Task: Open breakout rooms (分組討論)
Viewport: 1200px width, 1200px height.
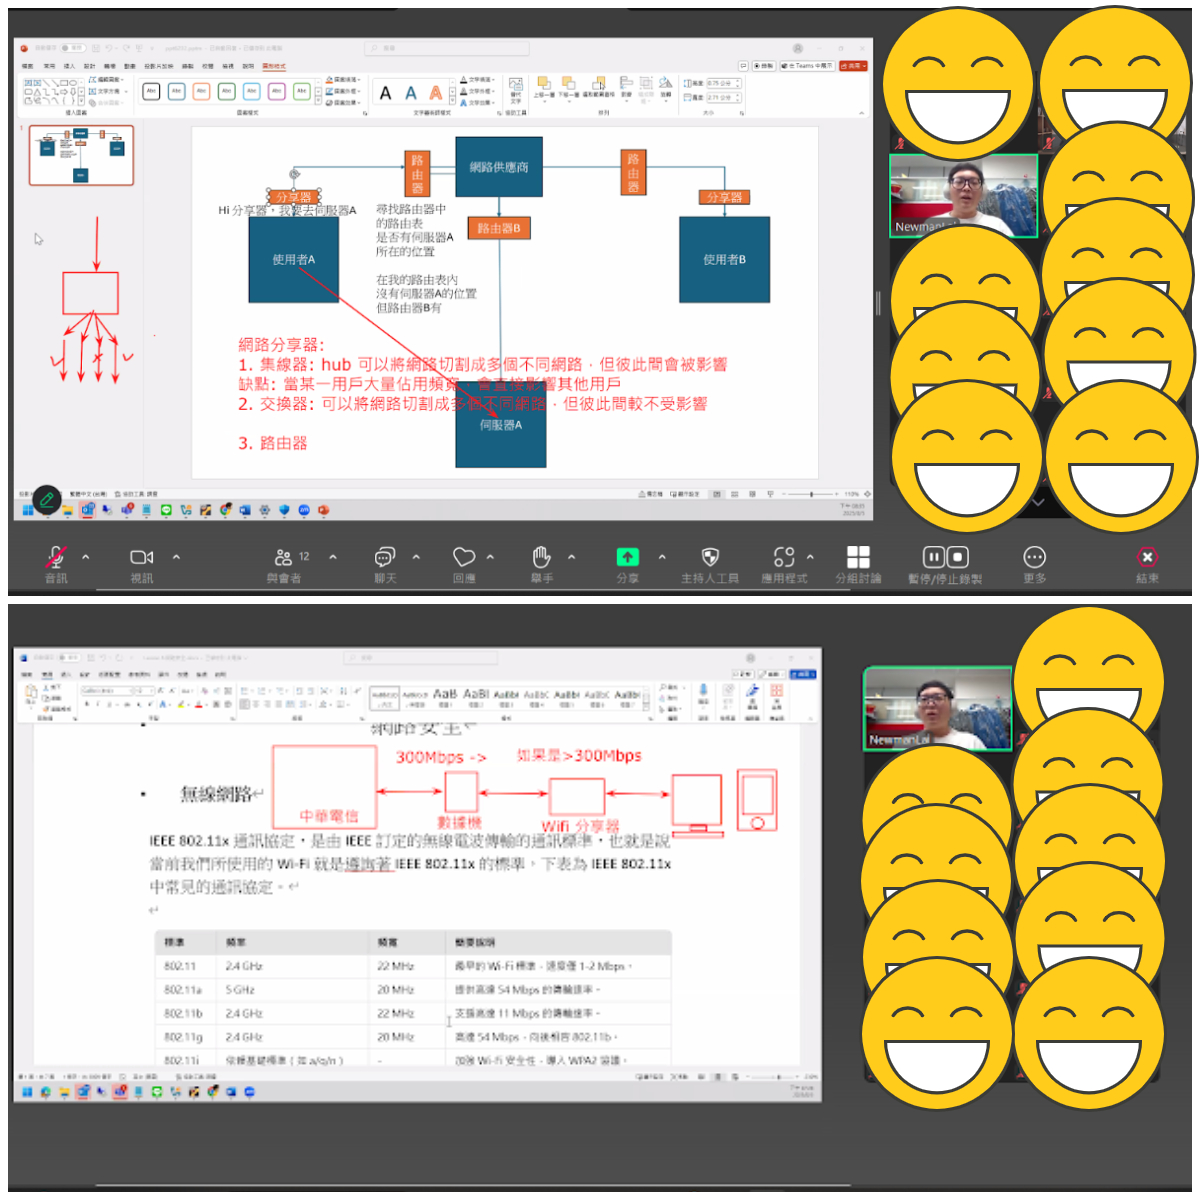Action: pos(858,558)
